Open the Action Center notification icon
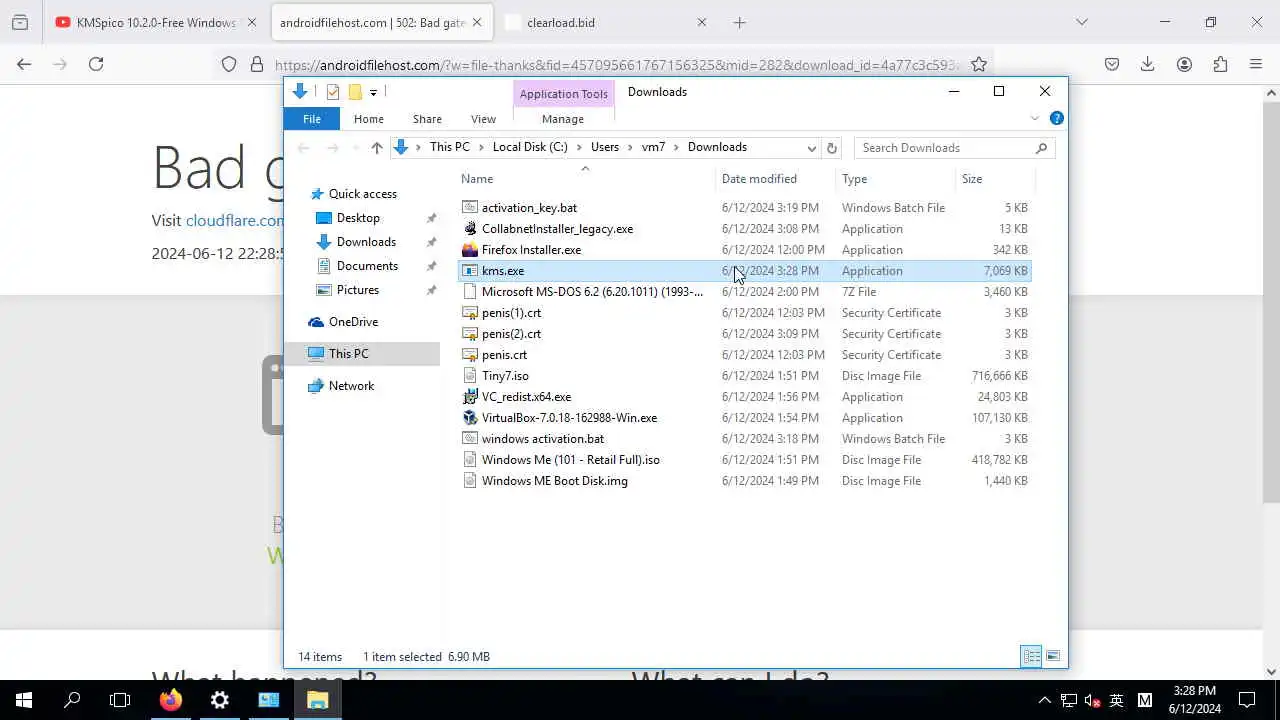This screenshot has width=1280, height=720. pyautogui.click(x=1247, y=700)
